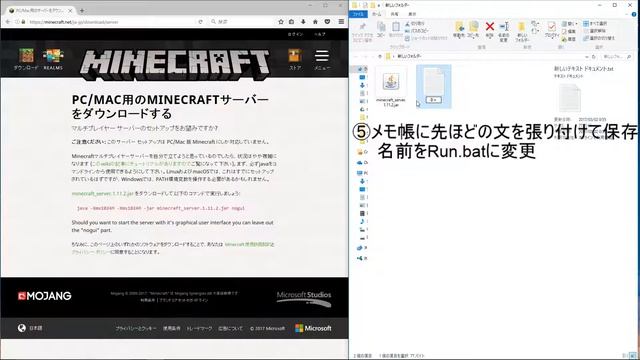Open Music in Explorer navigation pane
The width and height of the screenshot is (640, 360).
(x=362, y=221)
